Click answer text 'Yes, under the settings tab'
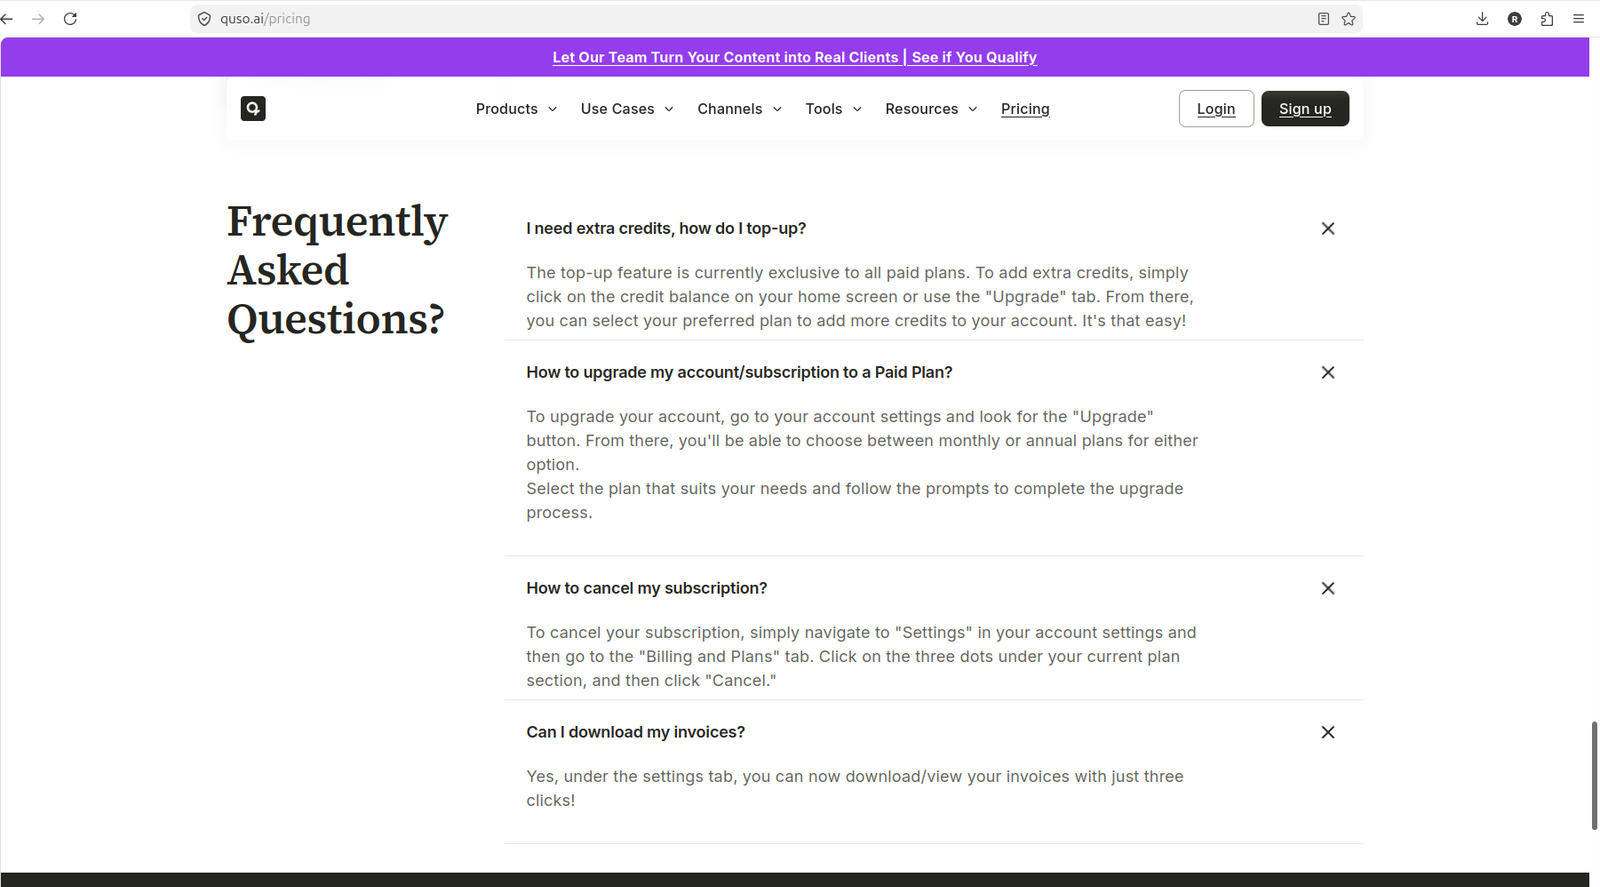This screenshot has width=1600, height=887. pos(855,788)
